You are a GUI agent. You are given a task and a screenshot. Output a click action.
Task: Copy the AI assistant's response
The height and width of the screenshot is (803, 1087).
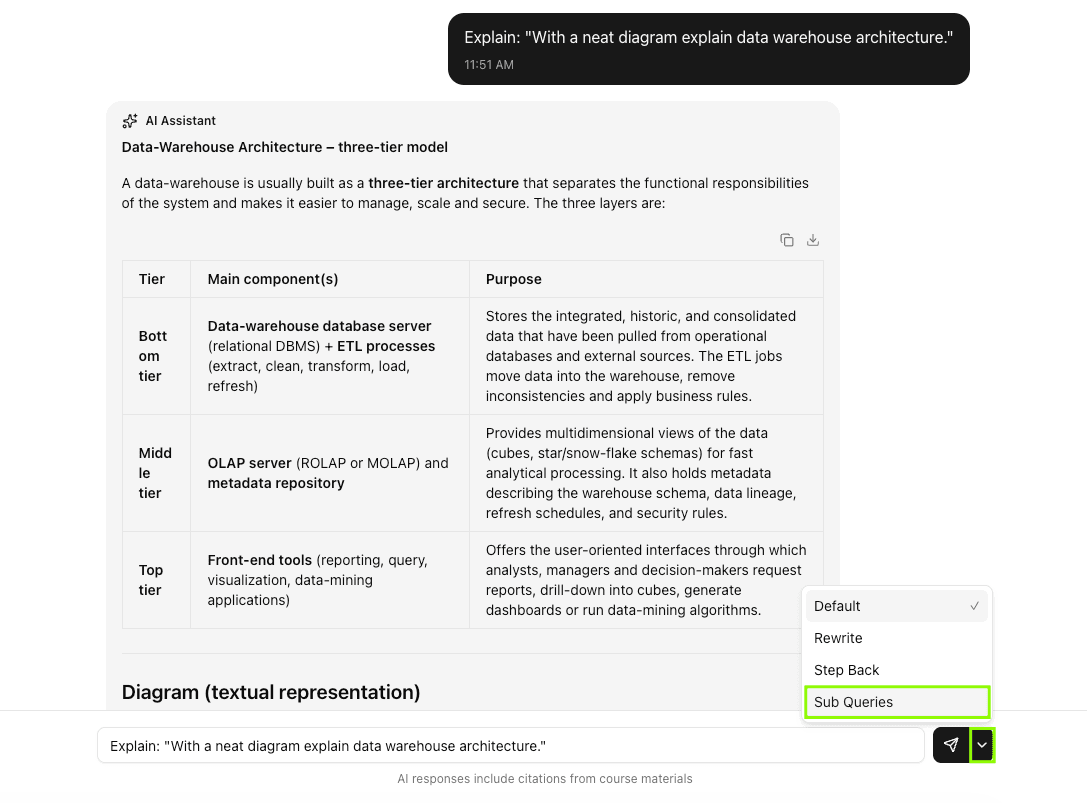click(x=787, y=240)
